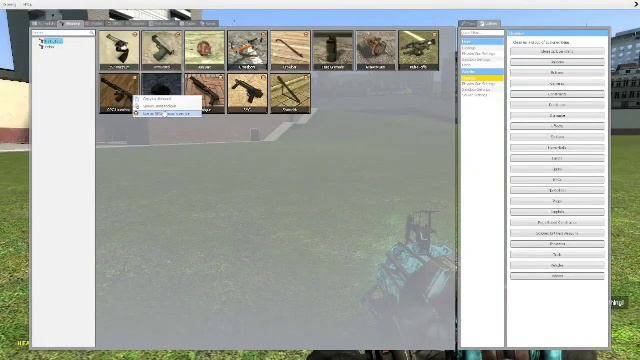Open Sandbox Settings under User
640x360 pixels.
click(482, 60)
